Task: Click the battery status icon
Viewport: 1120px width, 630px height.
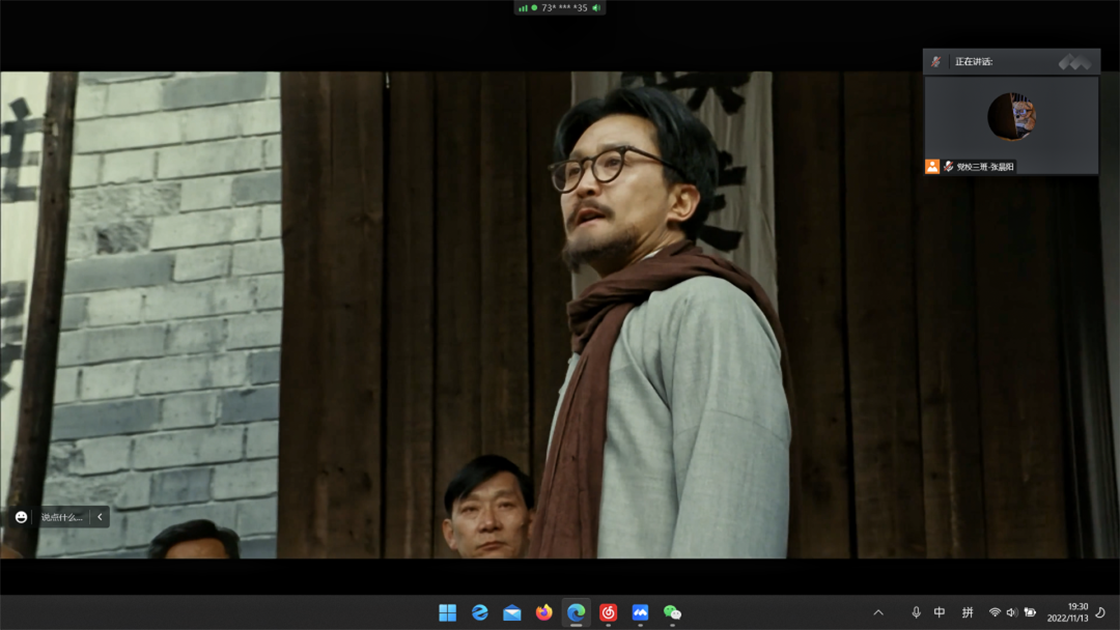Action: (1030, 613)
